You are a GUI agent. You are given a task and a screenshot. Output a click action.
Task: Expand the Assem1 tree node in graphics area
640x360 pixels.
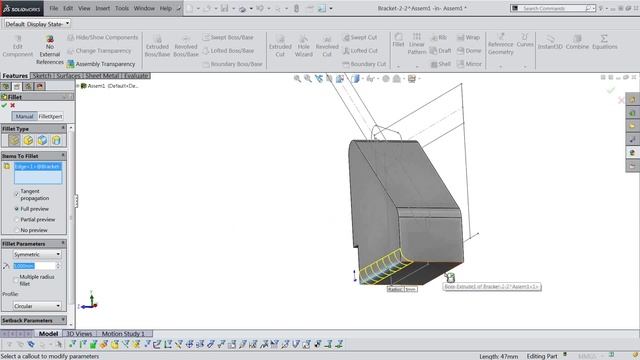(78, 86)
